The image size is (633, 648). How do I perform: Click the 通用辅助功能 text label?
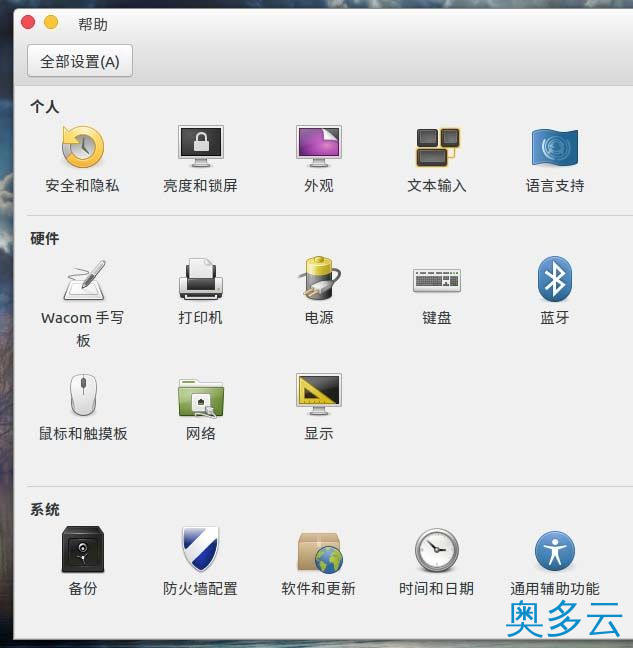coord(555,588)
